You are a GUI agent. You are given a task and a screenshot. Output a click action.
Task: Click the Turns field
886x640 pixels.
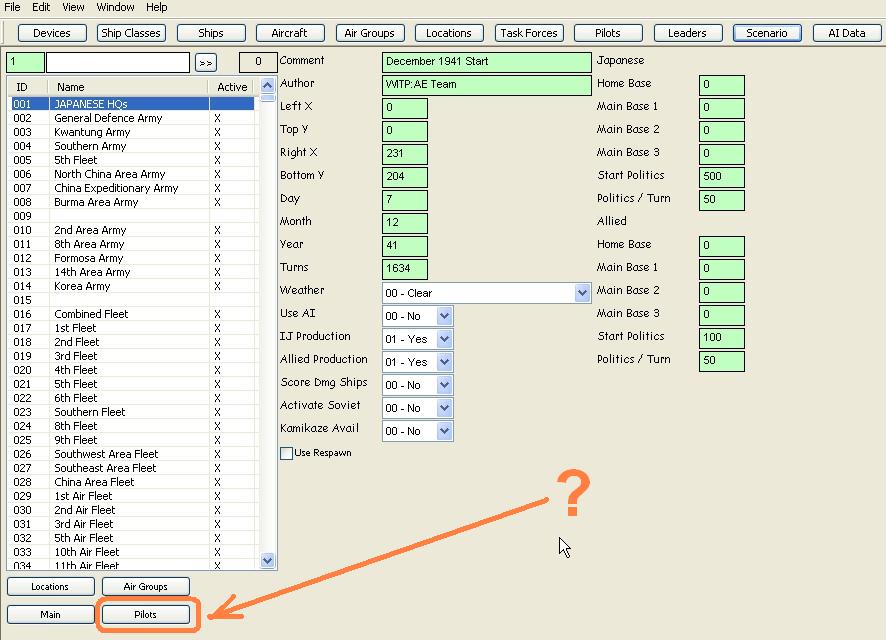tap(405, 269)
